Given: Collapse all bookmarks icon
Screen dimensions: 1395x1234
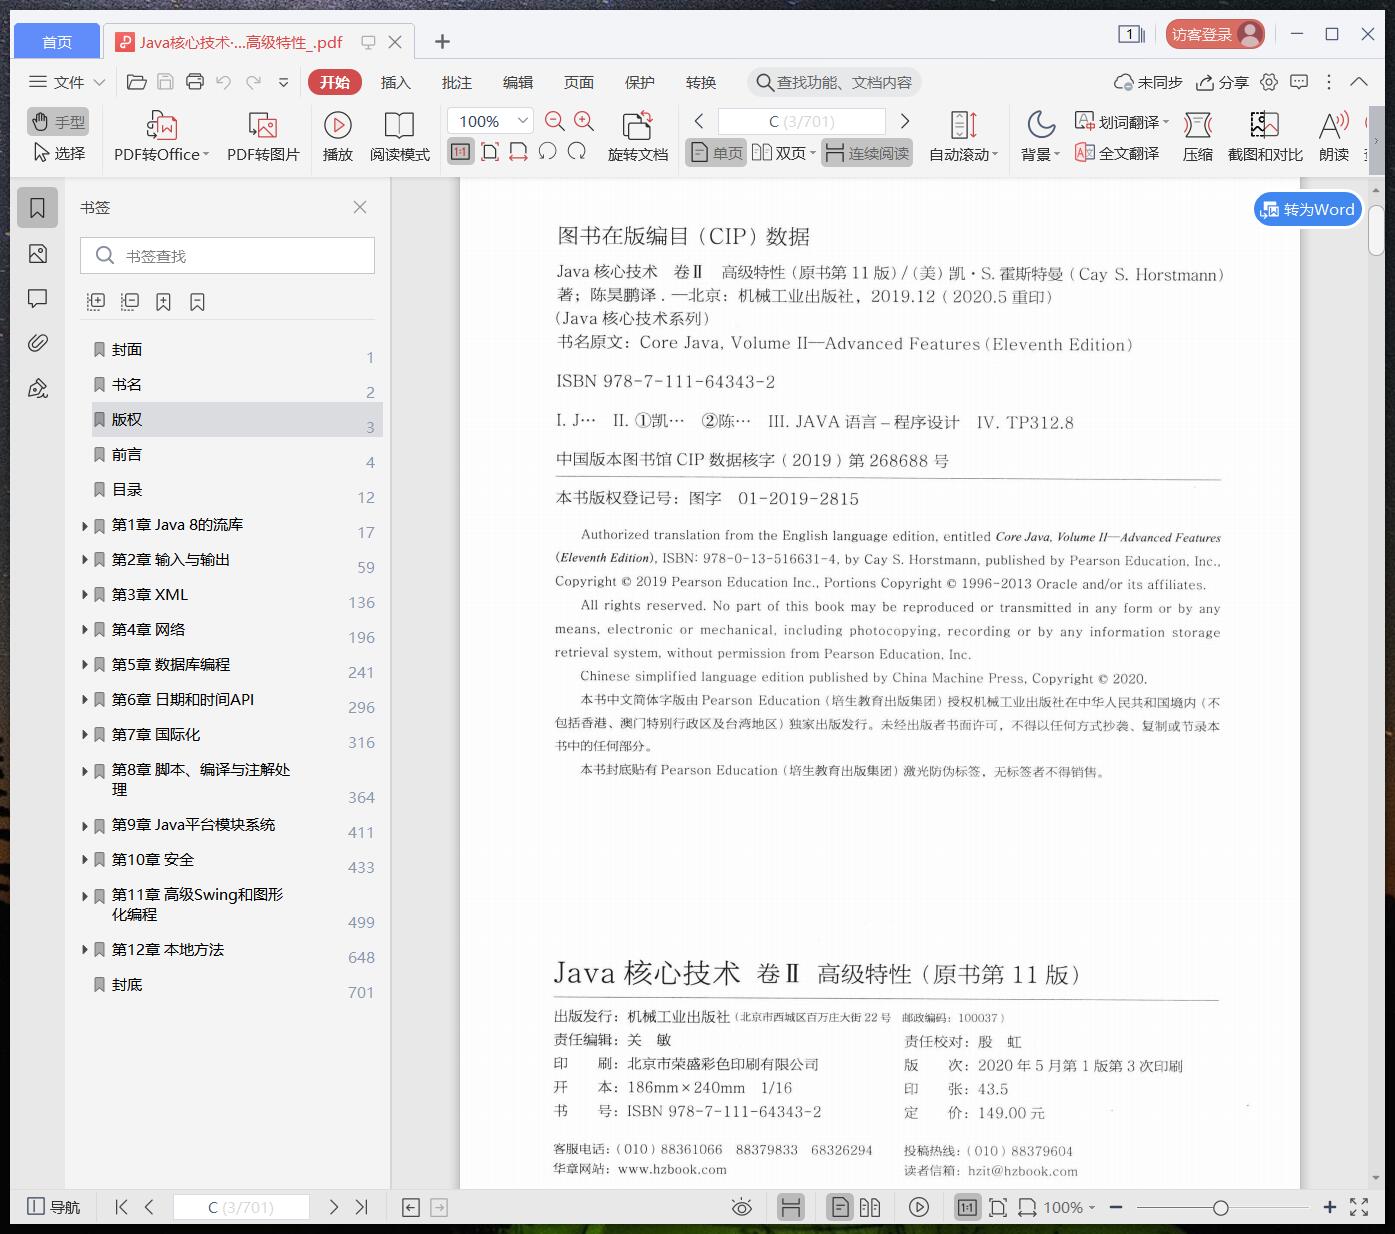Looking at the screenshot, I should [x=130, y=301].
